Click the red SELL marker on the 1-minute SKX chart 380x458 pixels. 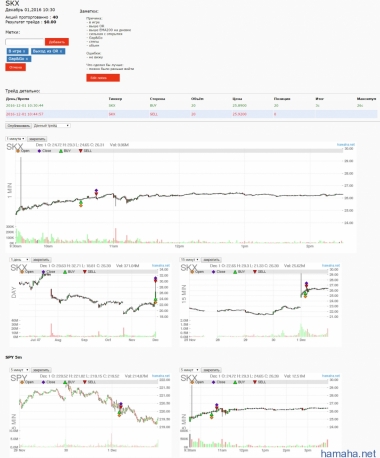coord(96,194)
